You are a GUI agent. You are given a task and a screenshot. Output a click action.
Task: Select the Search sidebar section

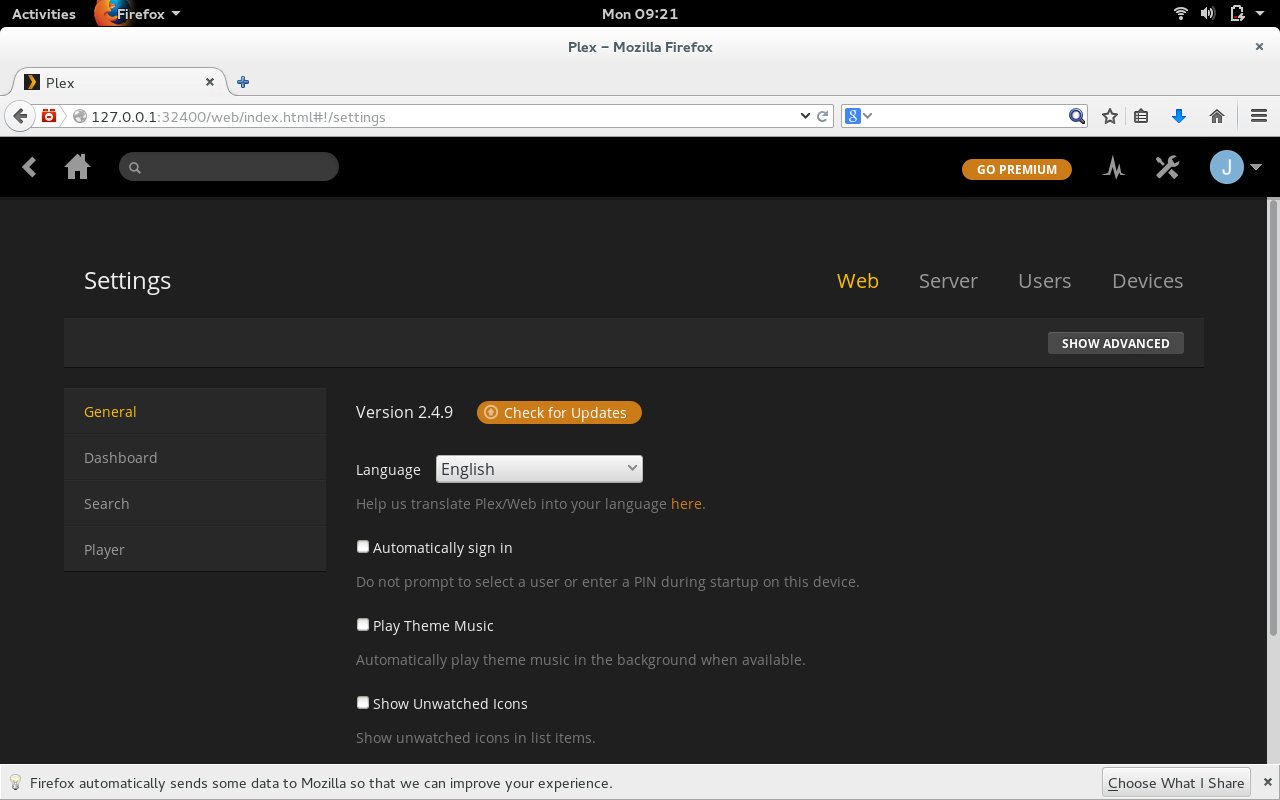pos(195,503)
